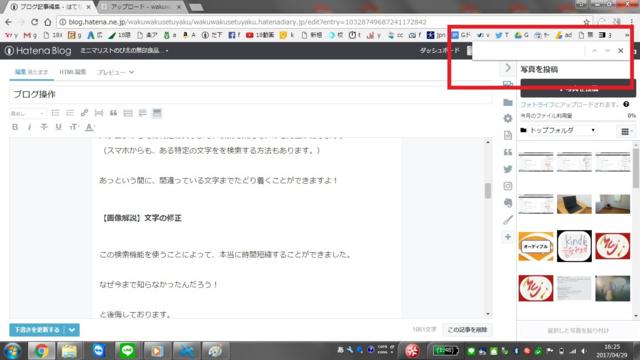640x360 pixels.
Task: Open the ダッシュボード link
Action: (x=439, y=50)
